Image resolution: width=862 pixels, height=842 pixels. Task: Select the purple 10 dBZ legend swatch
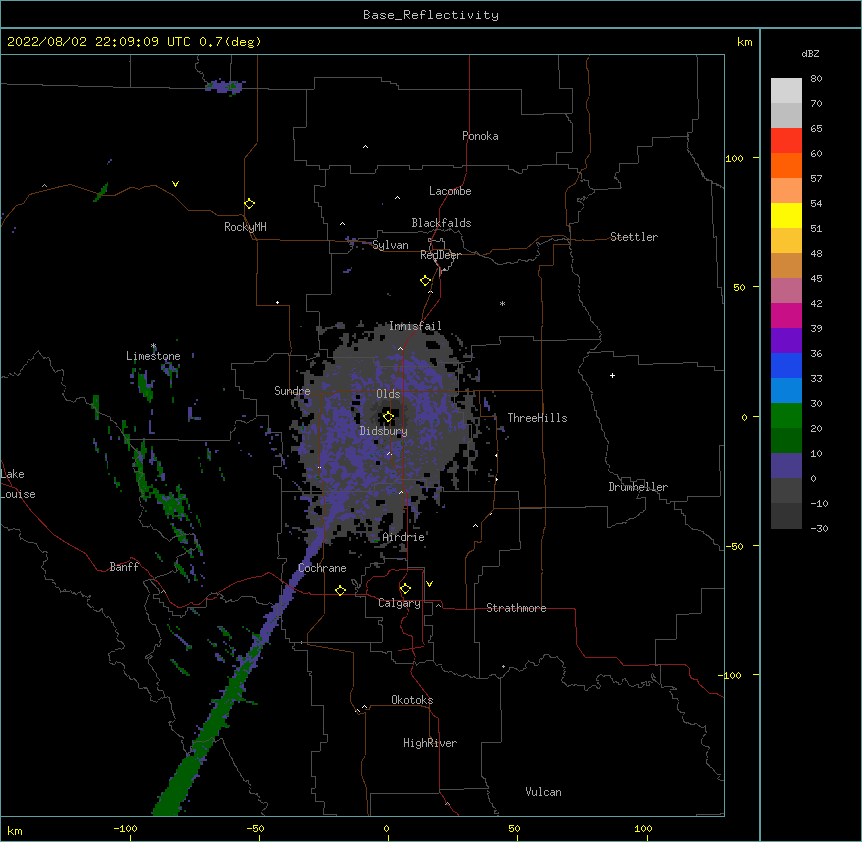click(x=786, y=465)
